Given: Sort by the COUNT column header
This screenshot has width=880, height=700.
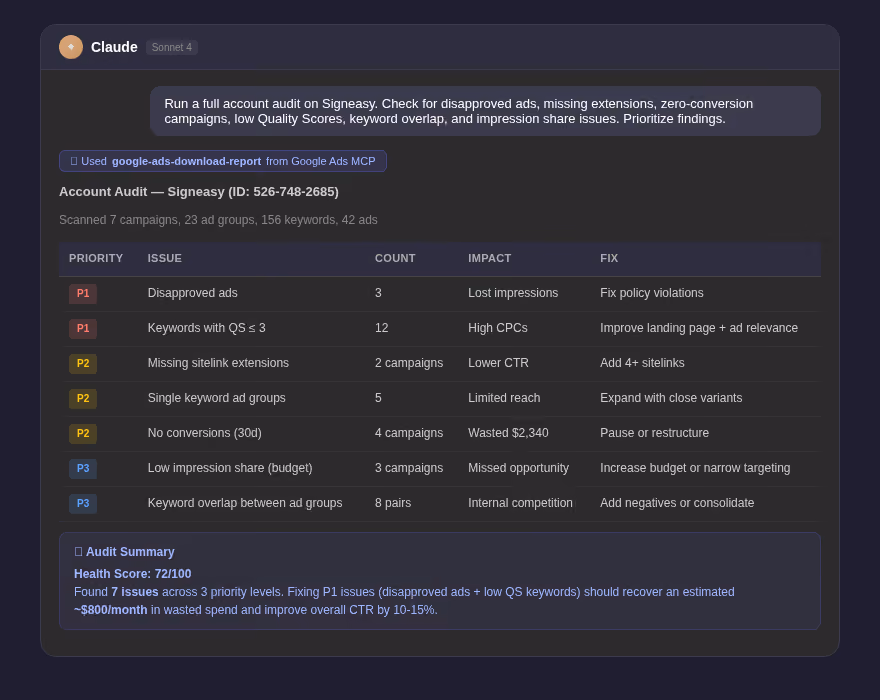Looking at the screenshot, I should pyautogui.click(x=395, y=258).
